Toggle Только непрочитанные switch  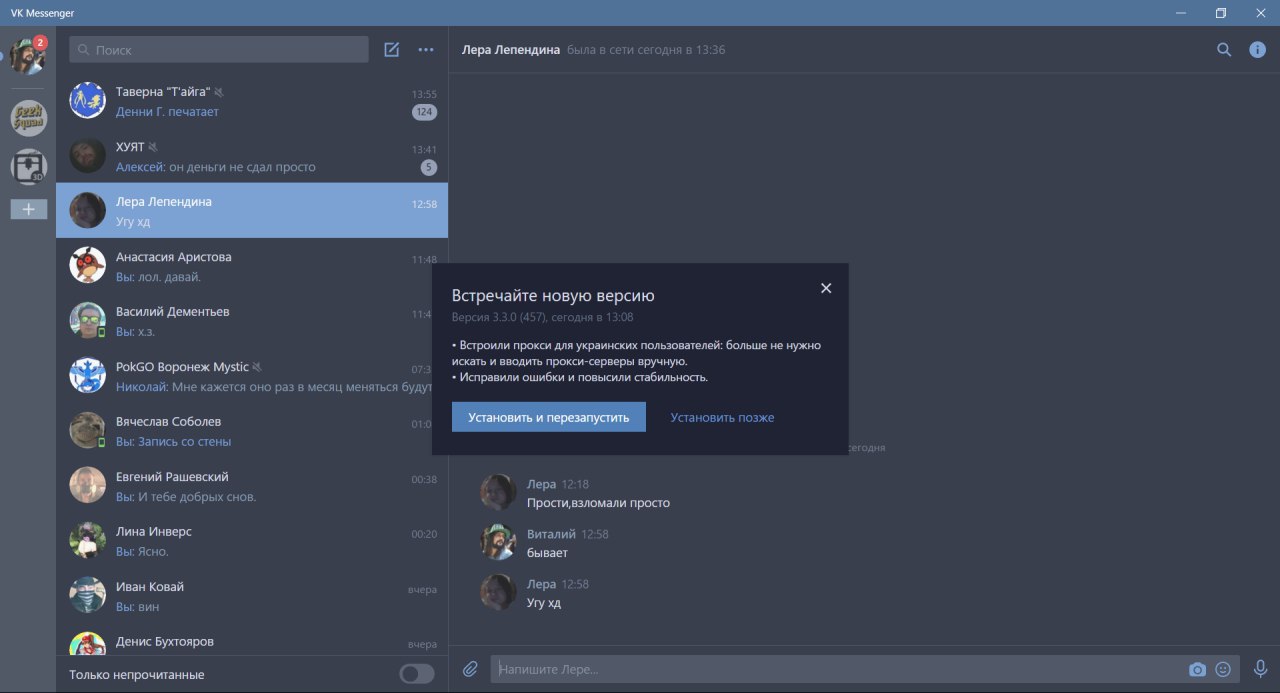point(417,674)
